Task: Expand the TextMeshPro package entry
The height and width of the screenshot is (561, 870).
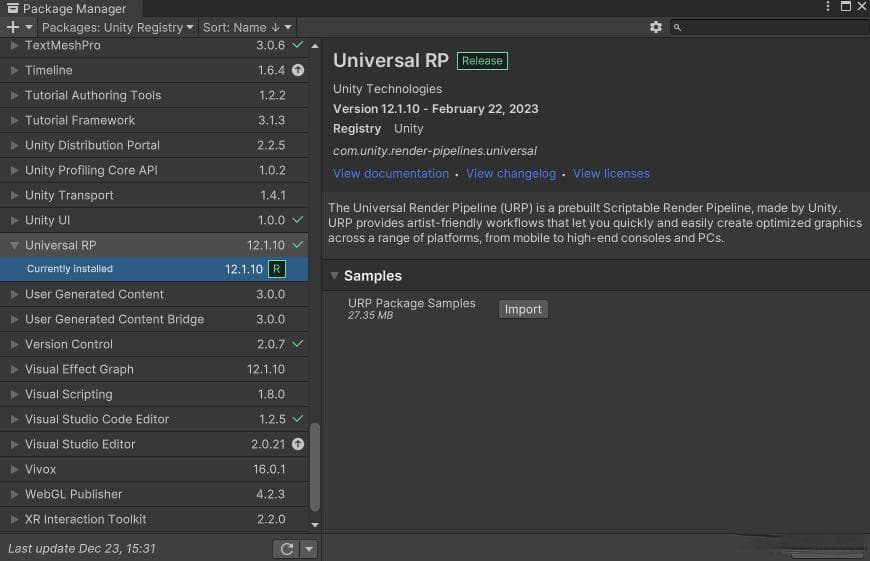Action: [x=14, y=45]
